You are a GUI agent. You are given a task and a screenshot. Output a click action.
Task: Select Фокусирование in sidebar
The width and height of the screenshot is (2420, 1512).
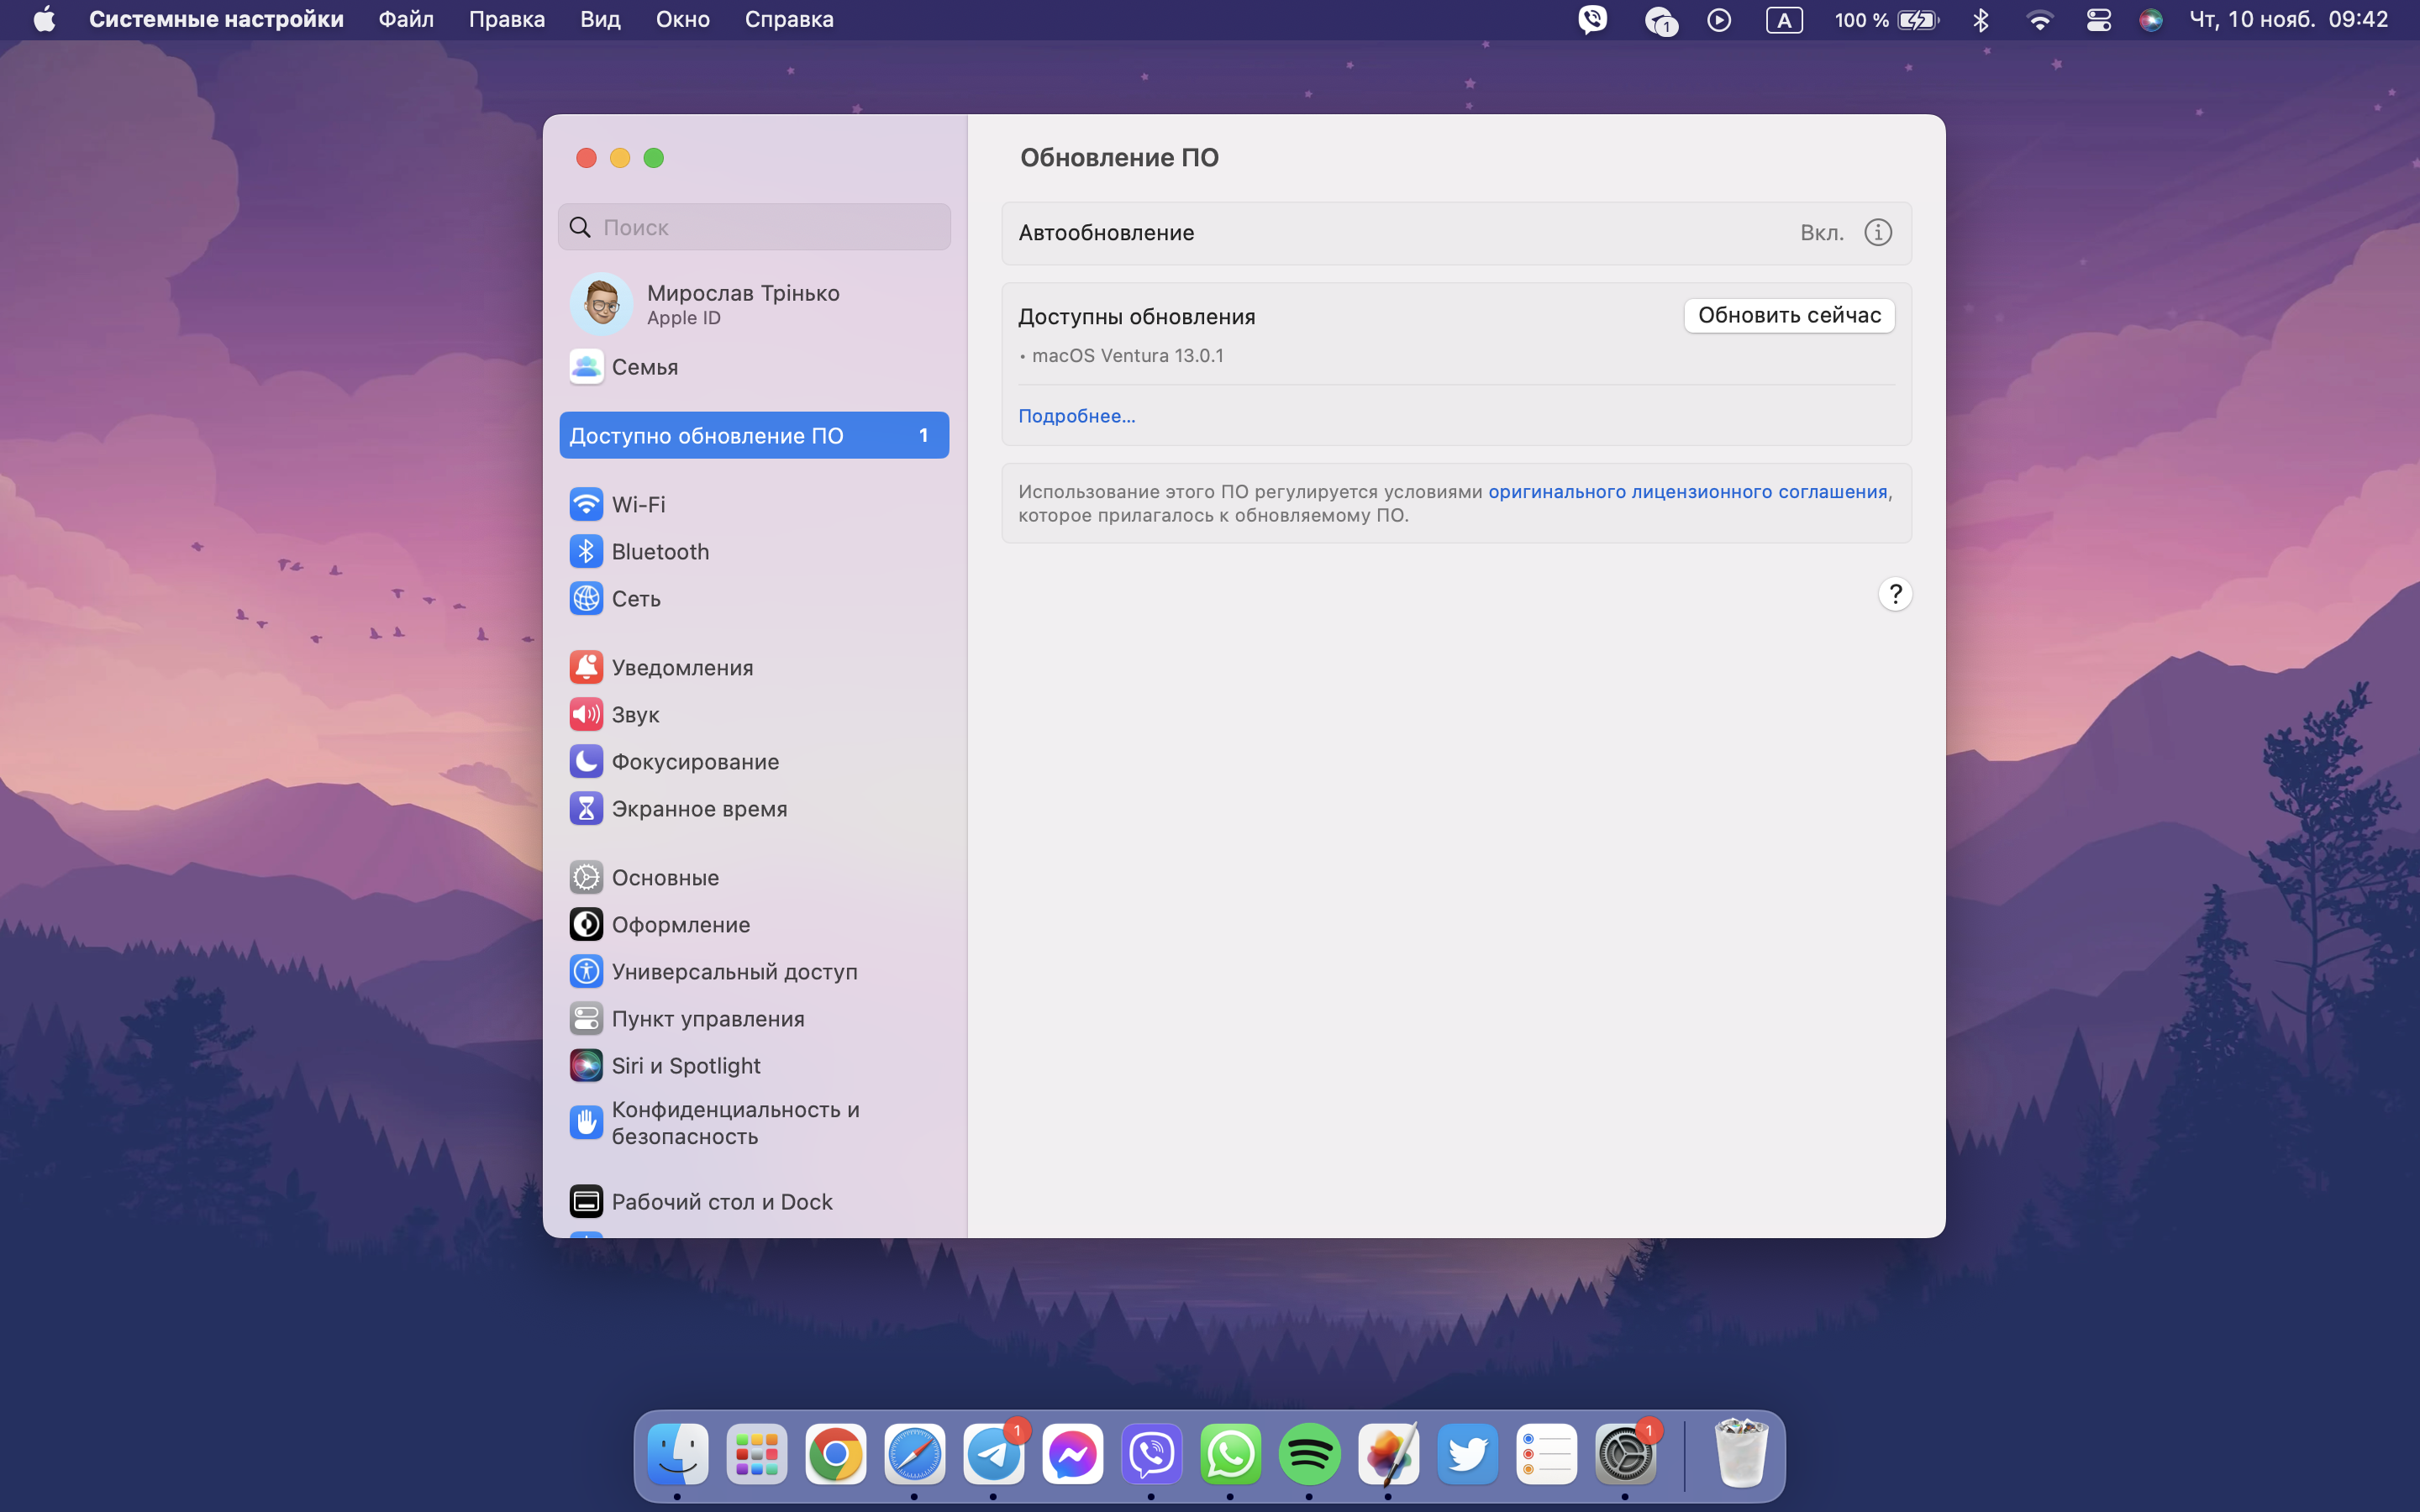[694, 761]
